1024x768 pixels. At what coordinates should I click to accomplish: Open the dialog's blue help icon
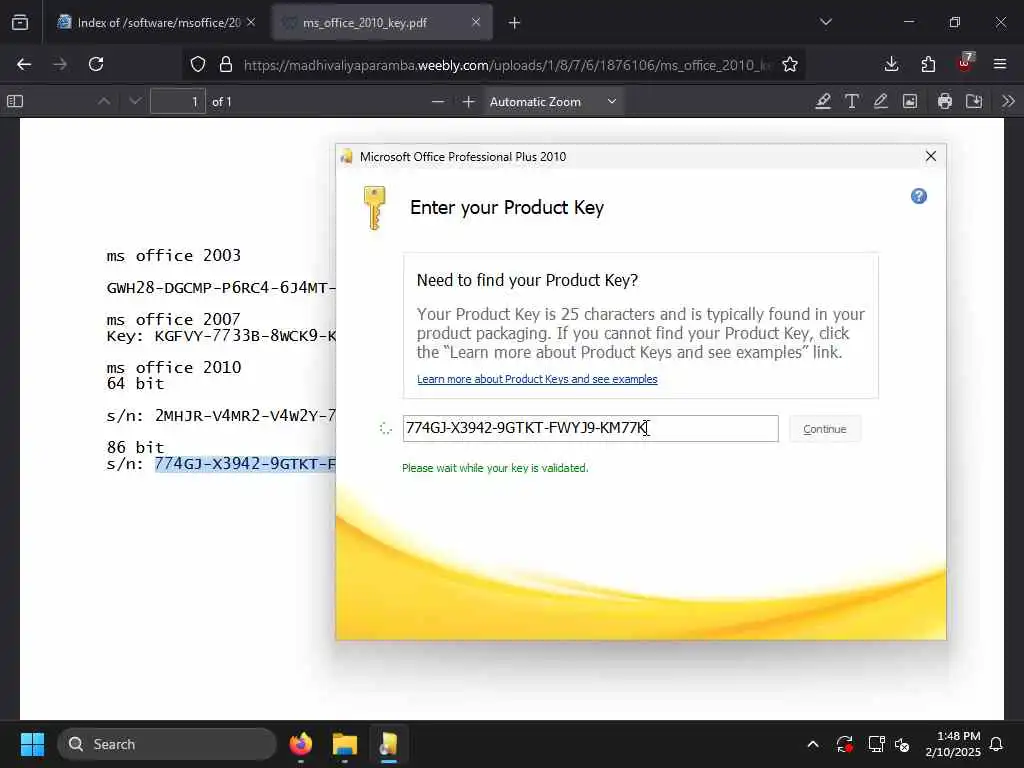[x=919, y=196]
